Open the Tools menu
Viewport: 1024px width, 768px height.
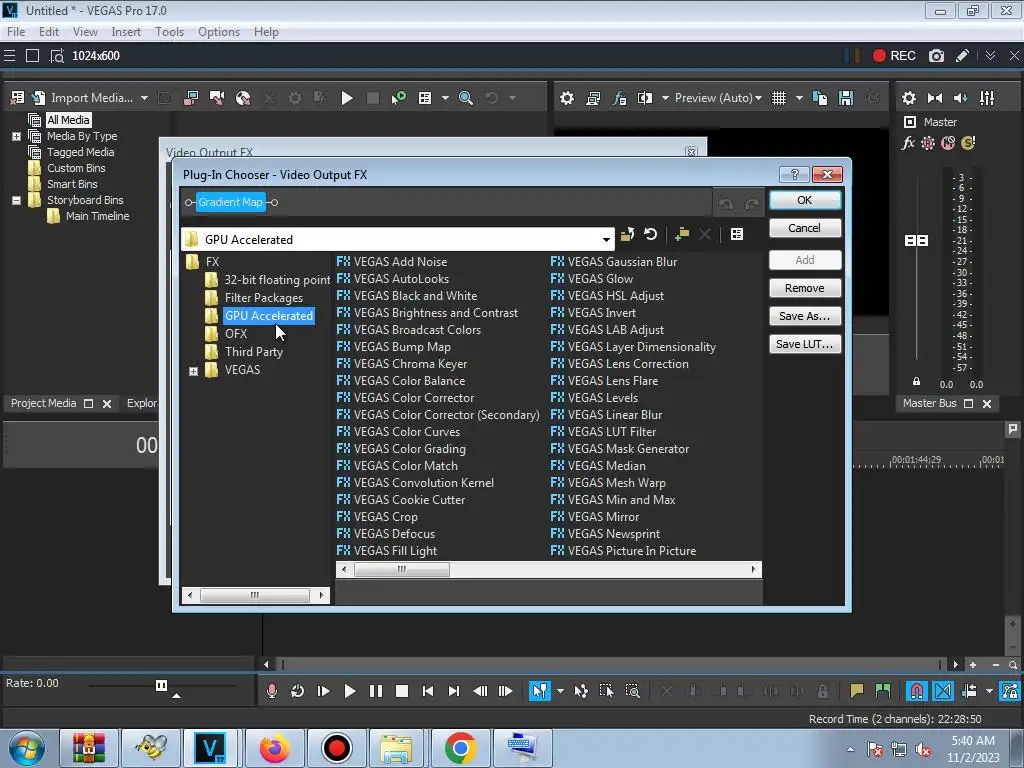169,32
